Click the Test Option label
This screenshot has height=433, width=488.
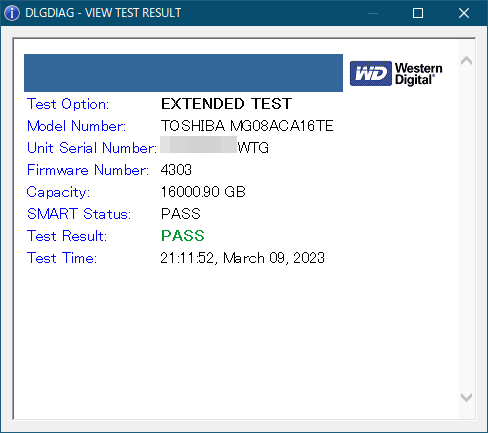pyautogui.click(x=68, y=104)
